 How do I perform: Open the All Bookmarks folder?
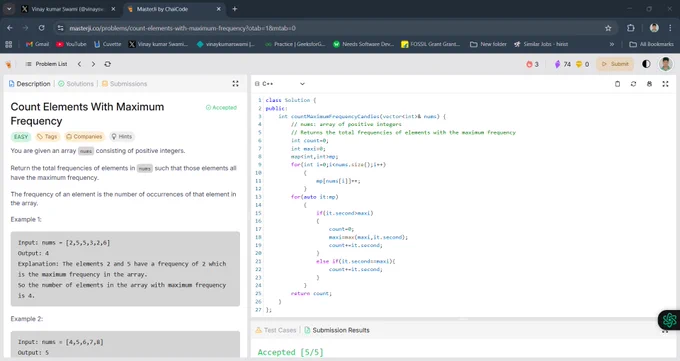coord(651,44)
